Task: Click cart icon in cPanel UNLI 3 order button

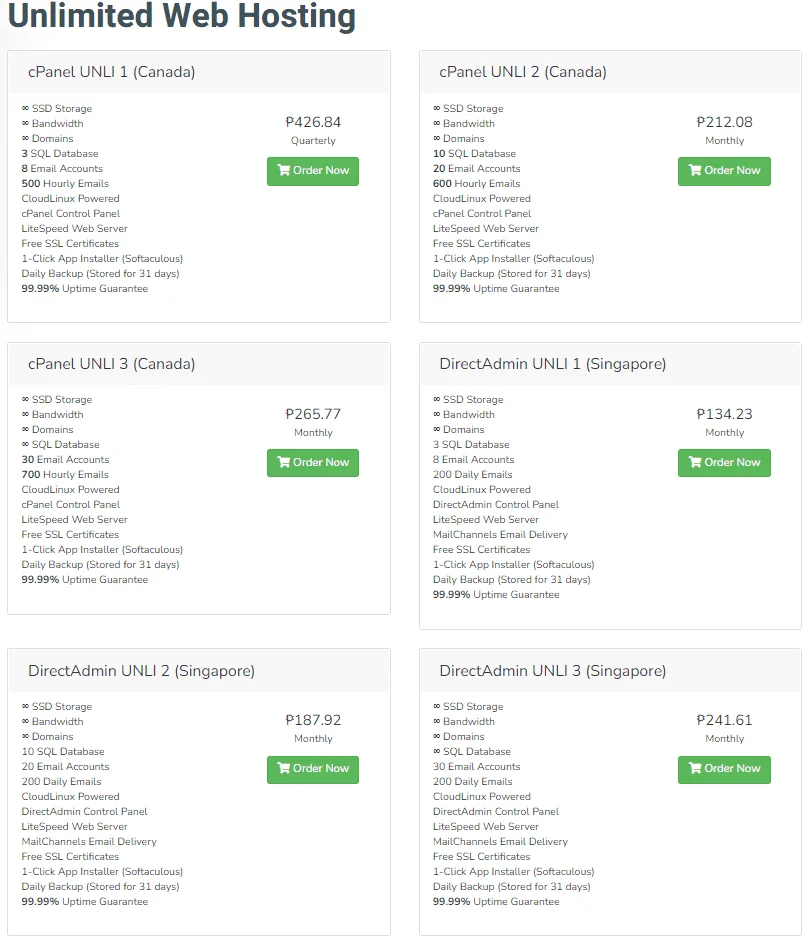Action: click(284, 462)
